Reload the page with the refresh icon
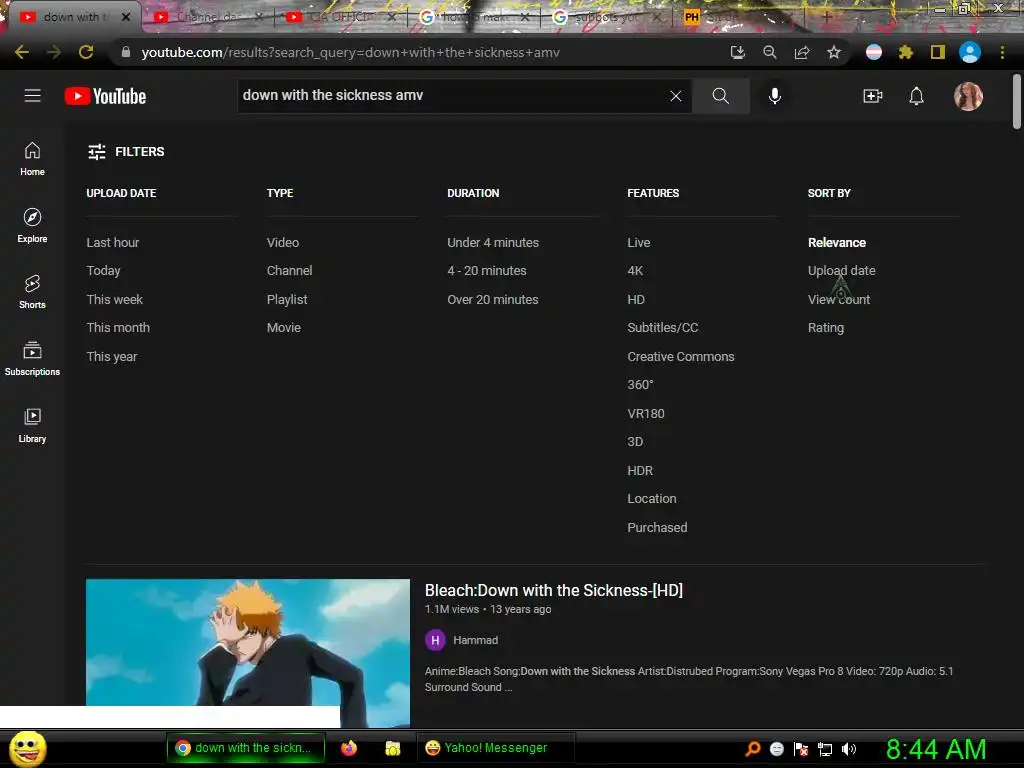Image resolution: width=1024 pixels, height=768 pixels. pyautogui.click(x=86, y=52)
